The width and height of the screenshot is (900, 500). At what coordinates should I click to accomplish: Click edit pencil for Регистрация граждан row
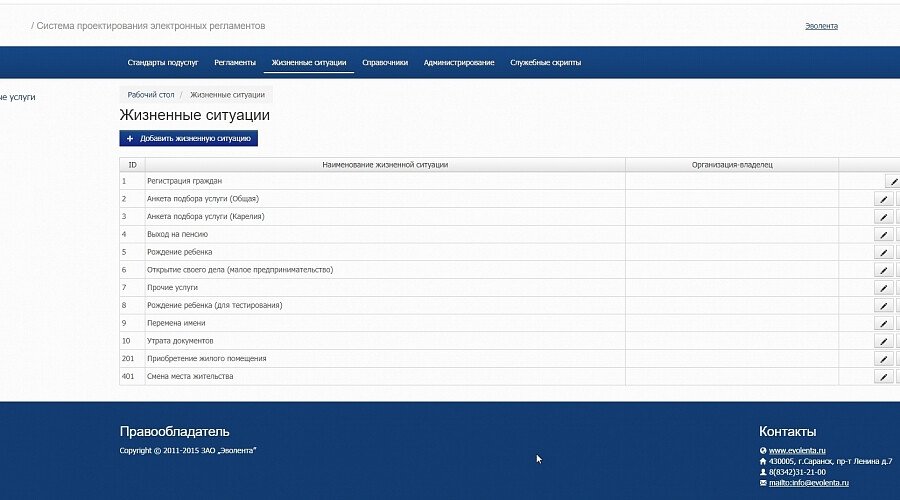pos(893,181)
